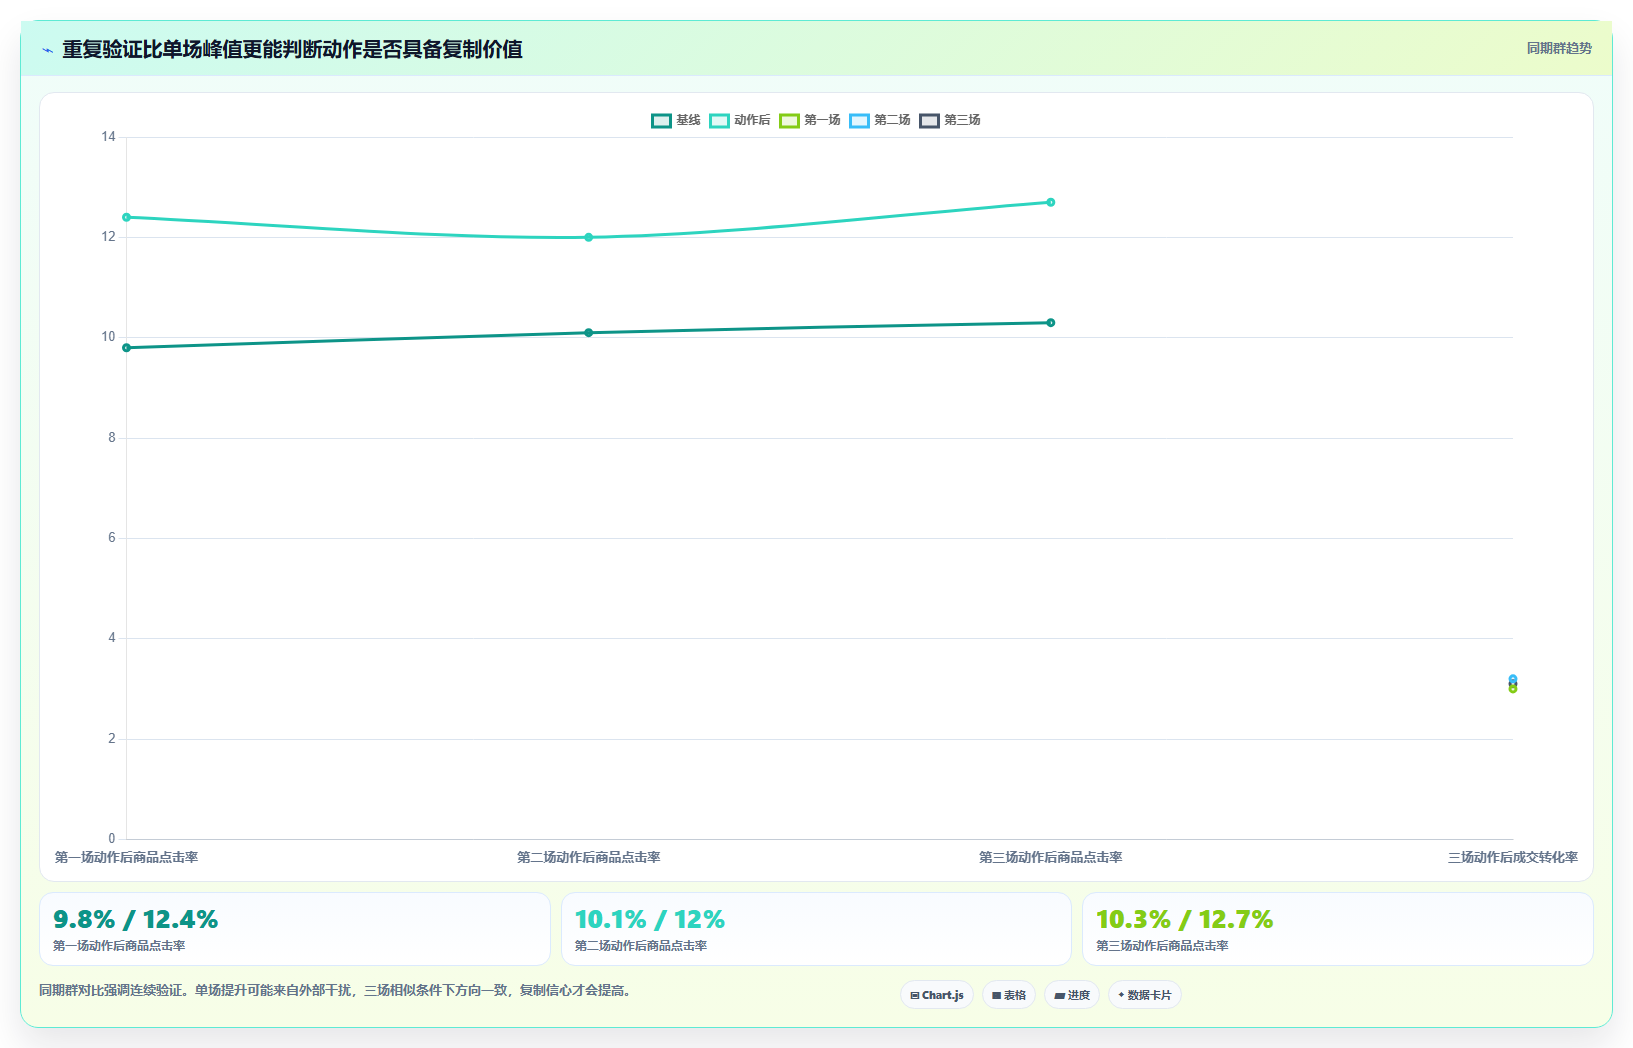This screenshot has width=1633, height=1048.
Task: Click the y-axis tick value 14
Action: pos(108,137)
